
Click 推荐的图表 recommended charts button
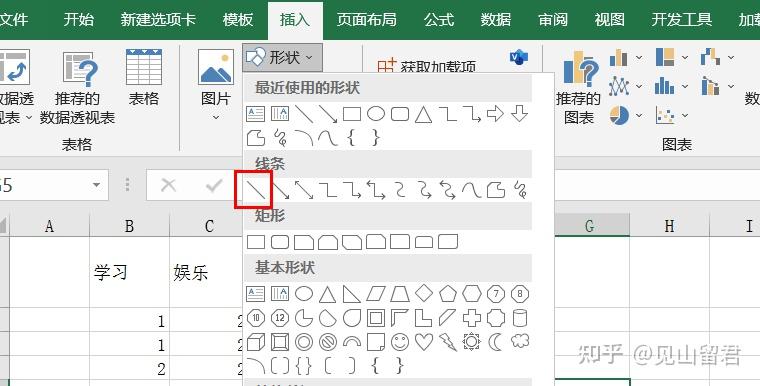tap(579, 87)
